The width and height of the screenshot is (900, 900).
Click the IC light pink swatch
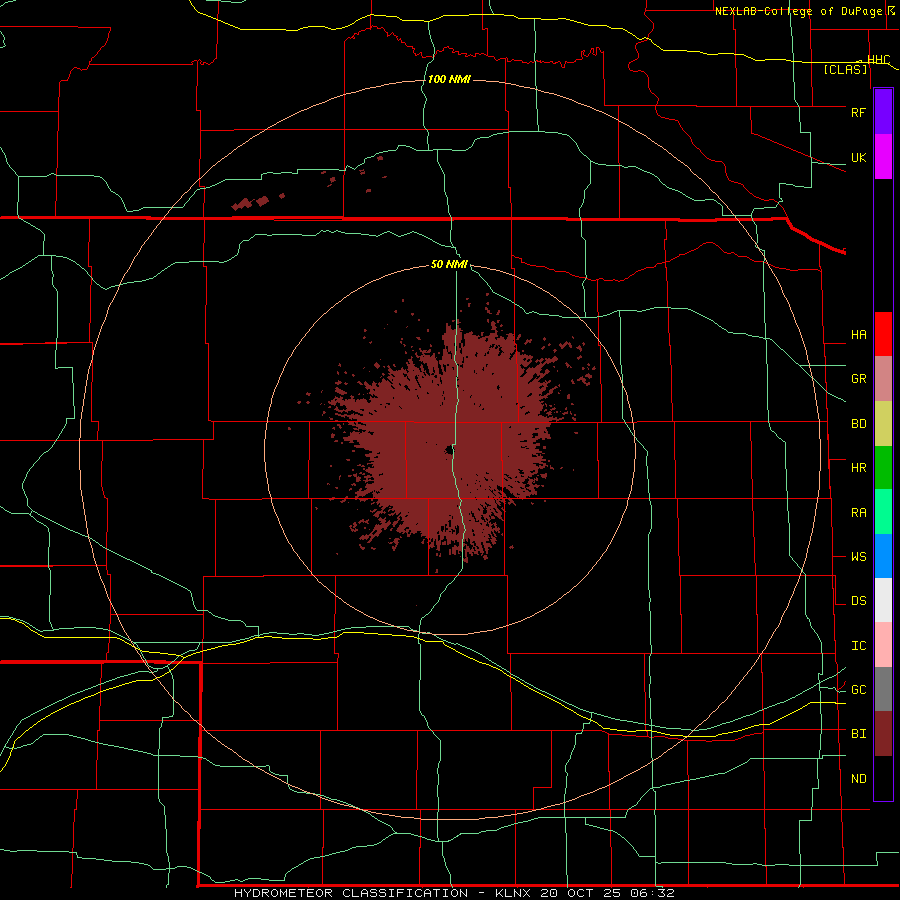click(x=883, y=645)
